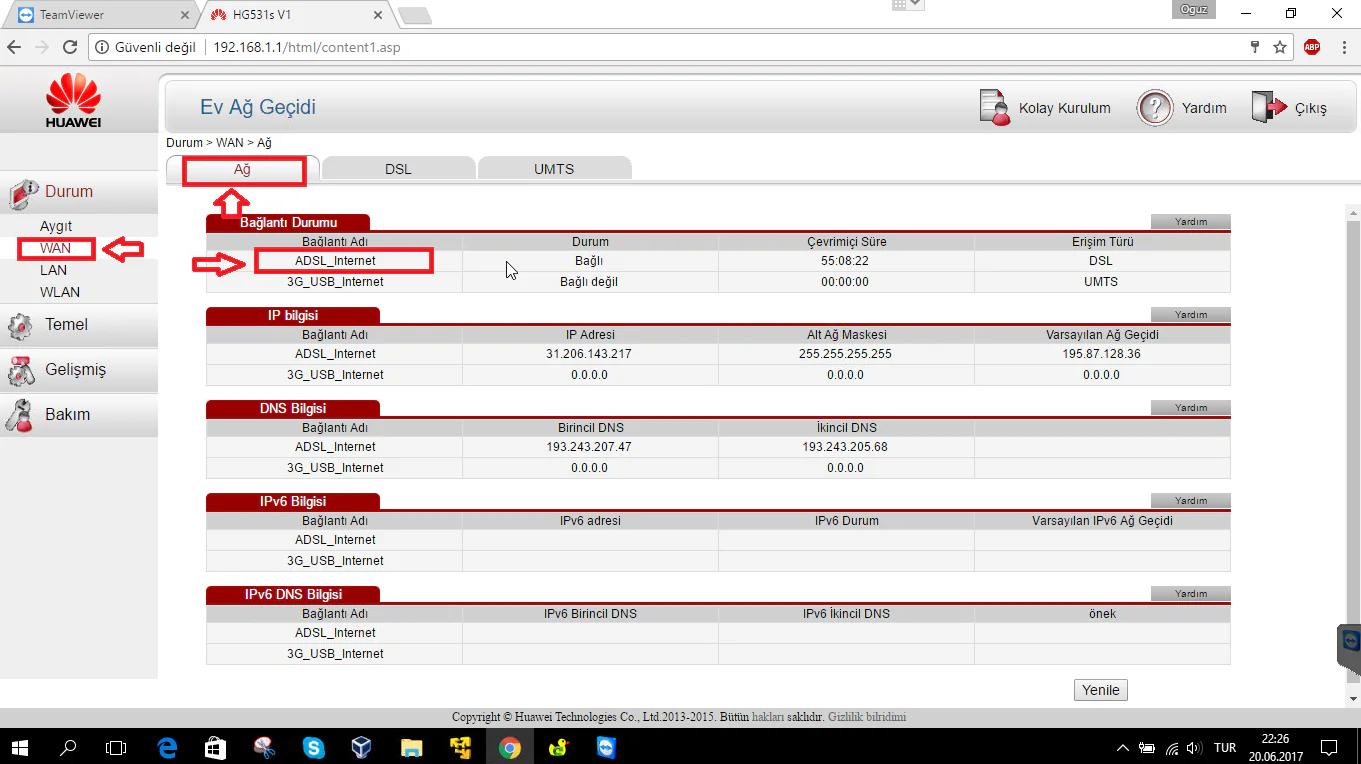Open the Windows Start menu
1361x764 pixels.
tap(20, 747)
